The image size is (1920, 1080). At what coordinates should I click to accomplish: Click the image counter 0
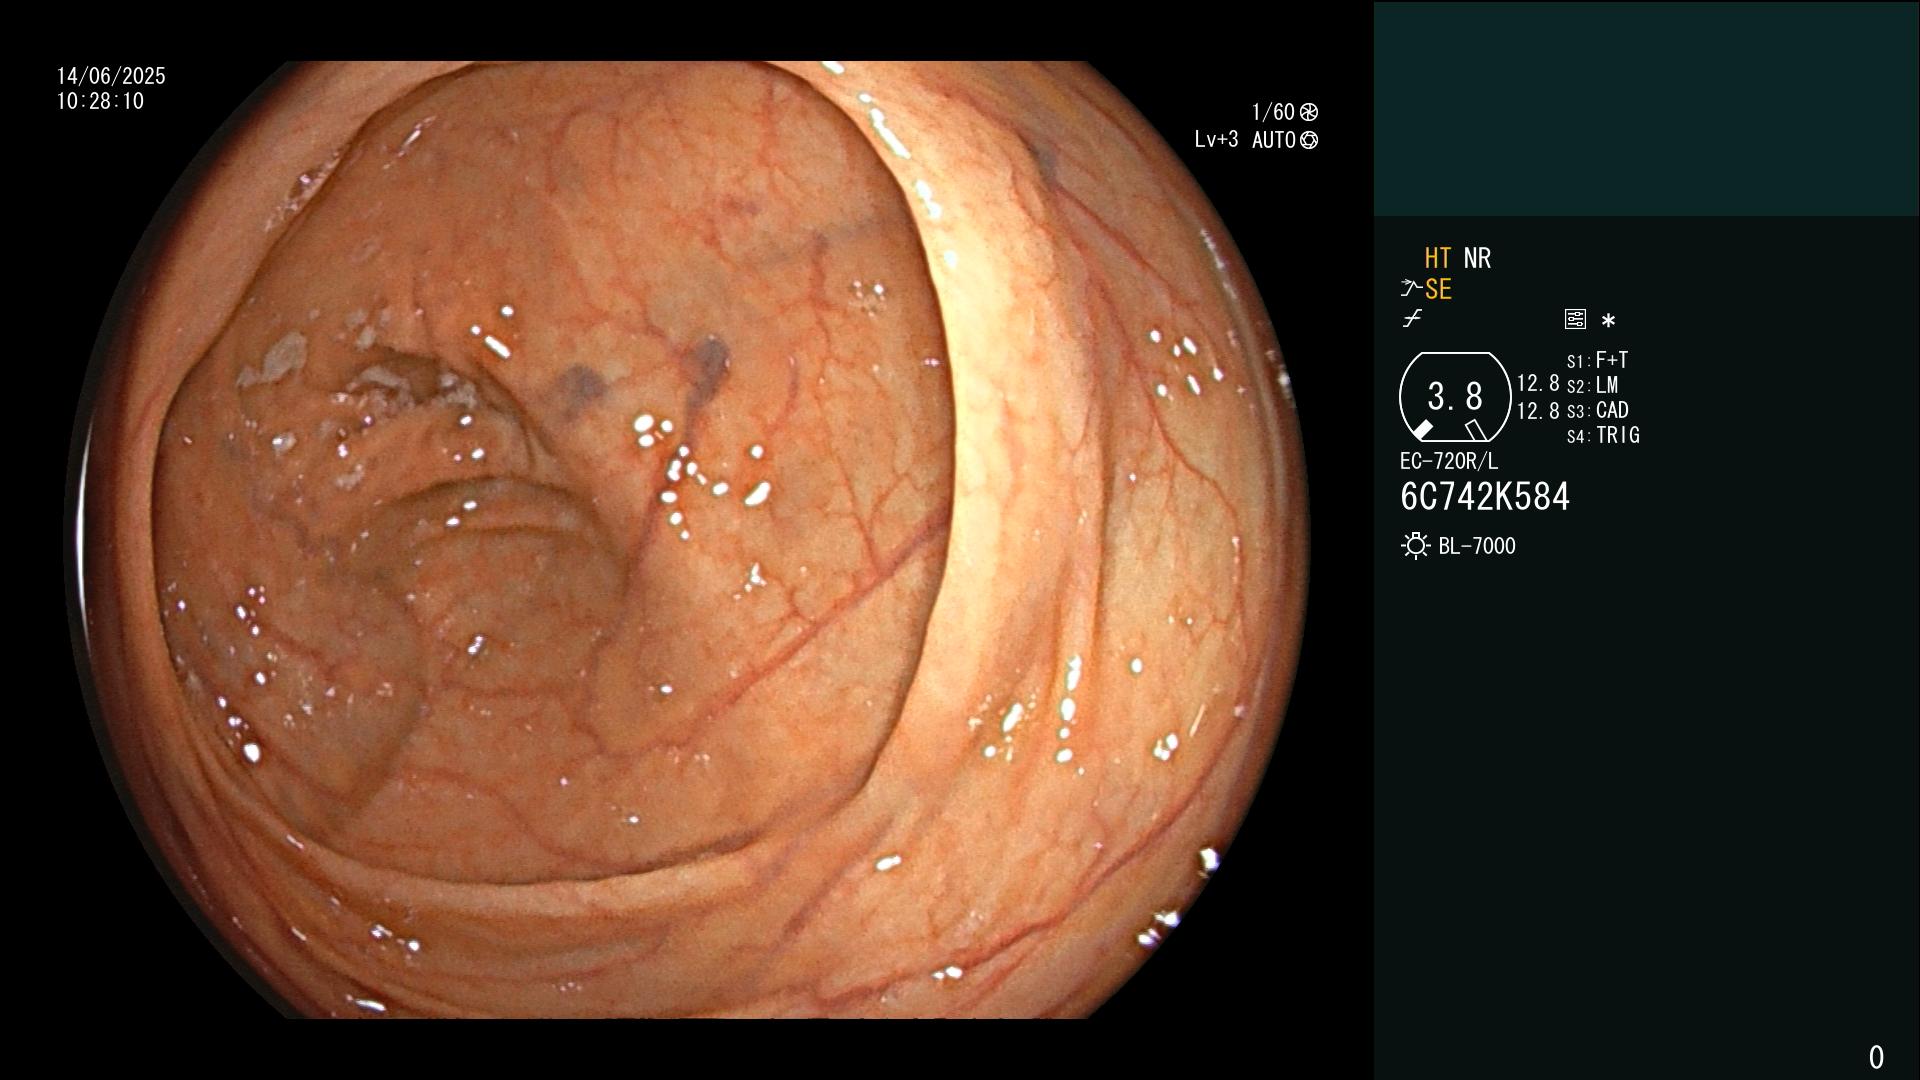pos(1876,1057)
